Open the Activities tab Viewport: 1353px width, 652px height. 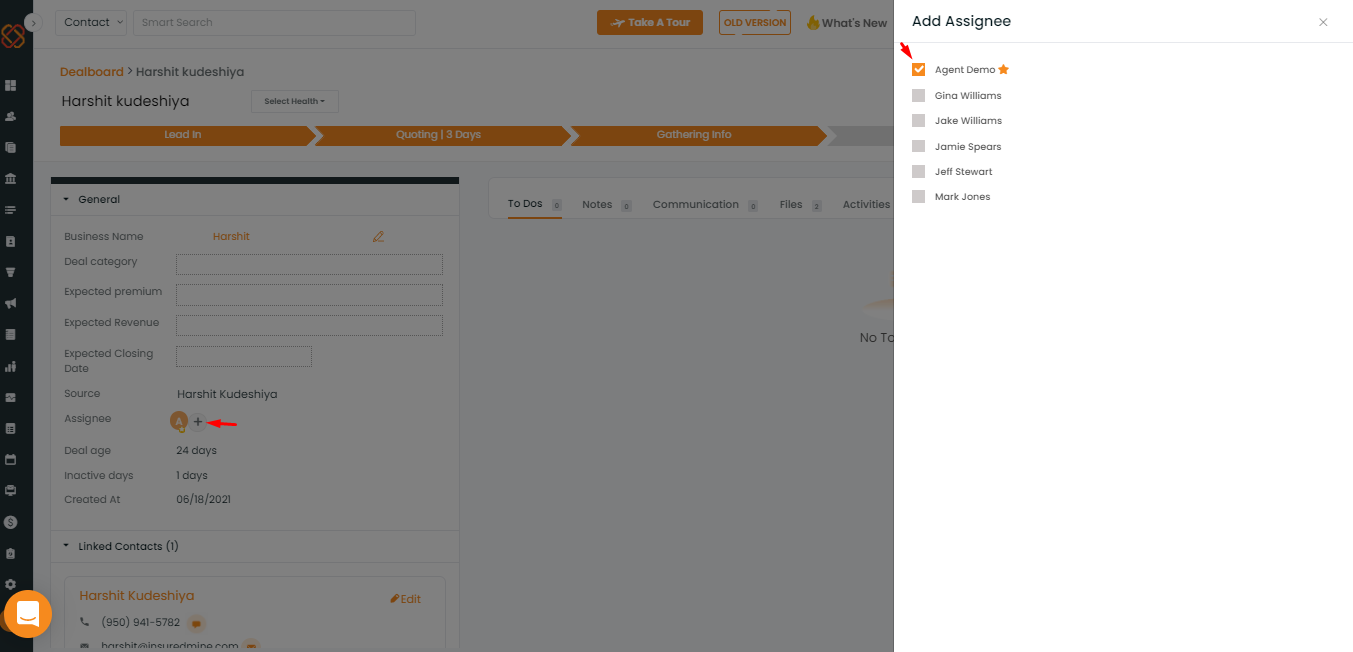[866, 204]
